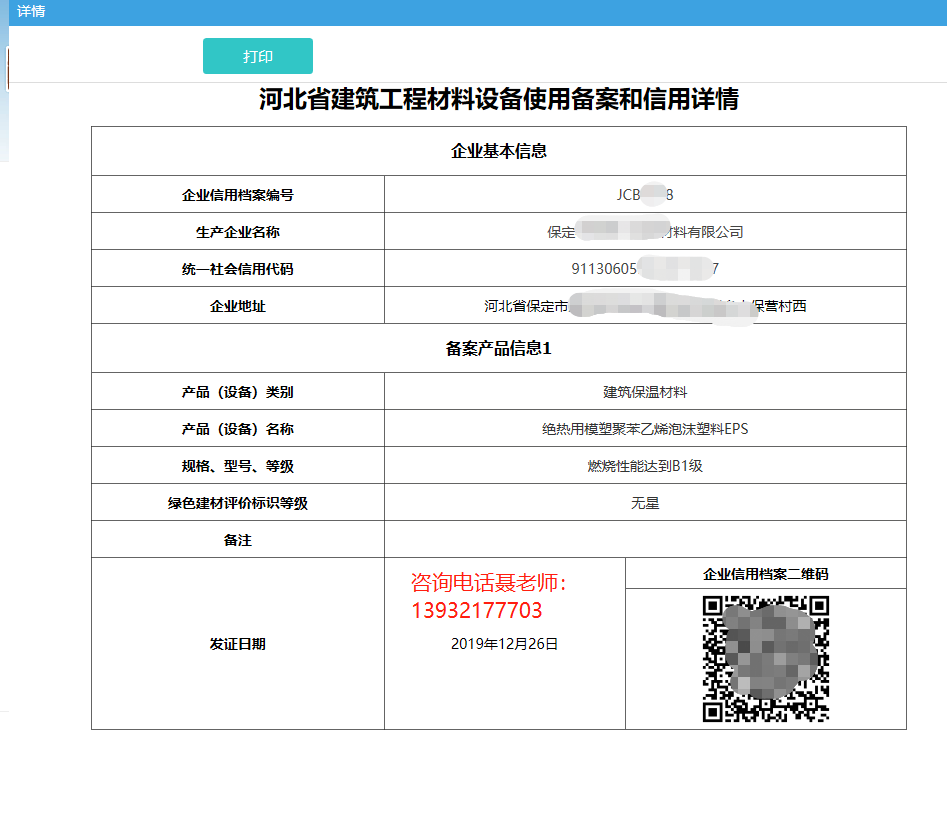
Task: Click the 打印 print button
Action: click(x=257, y=56)
